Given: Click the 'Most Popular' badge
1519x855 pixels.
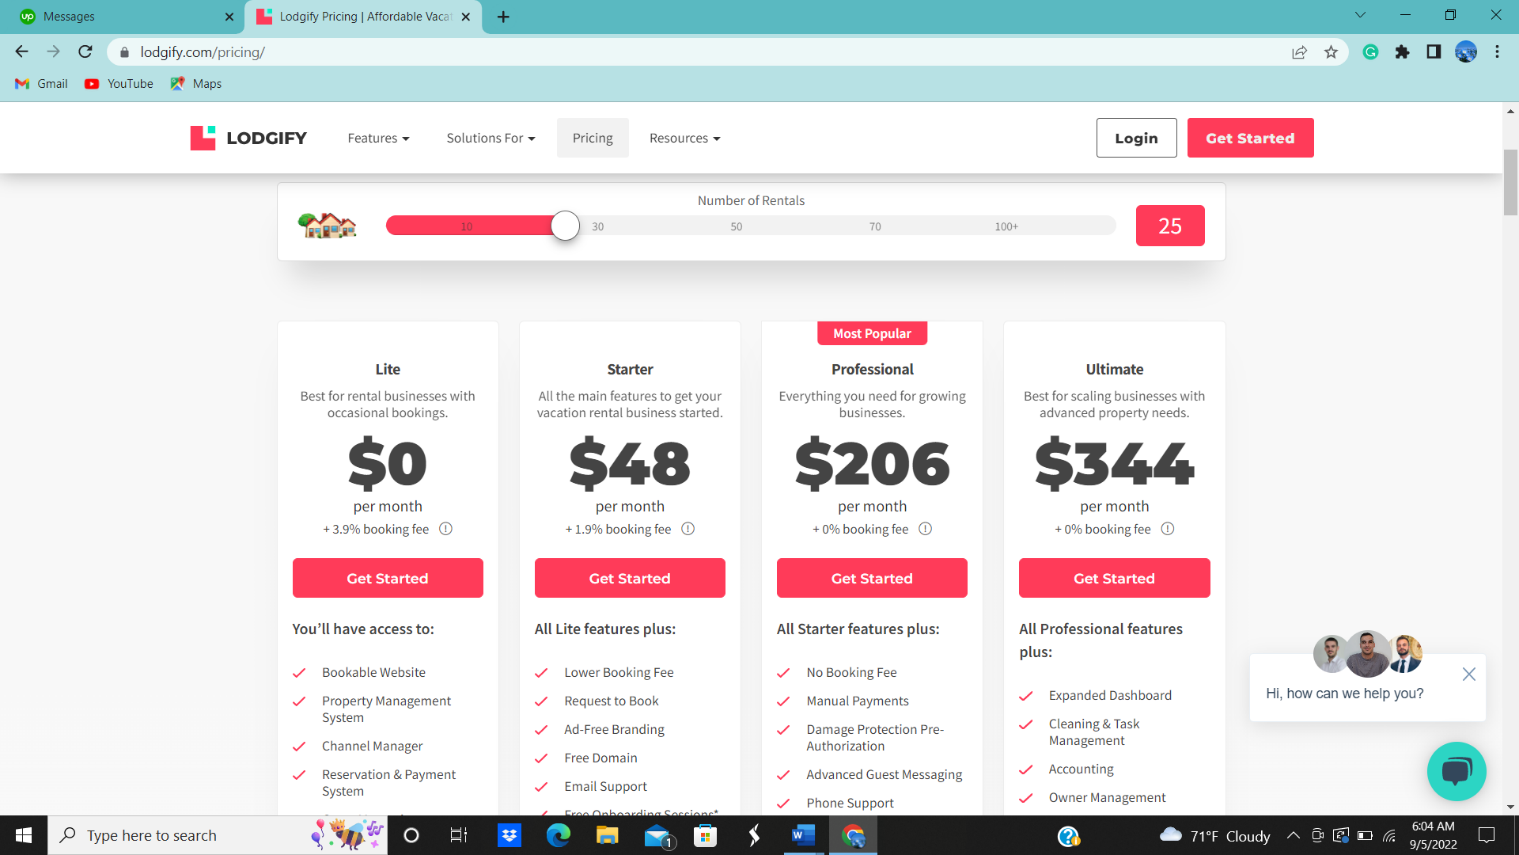Looking at the screenshot, I should (x=872, y=333).
